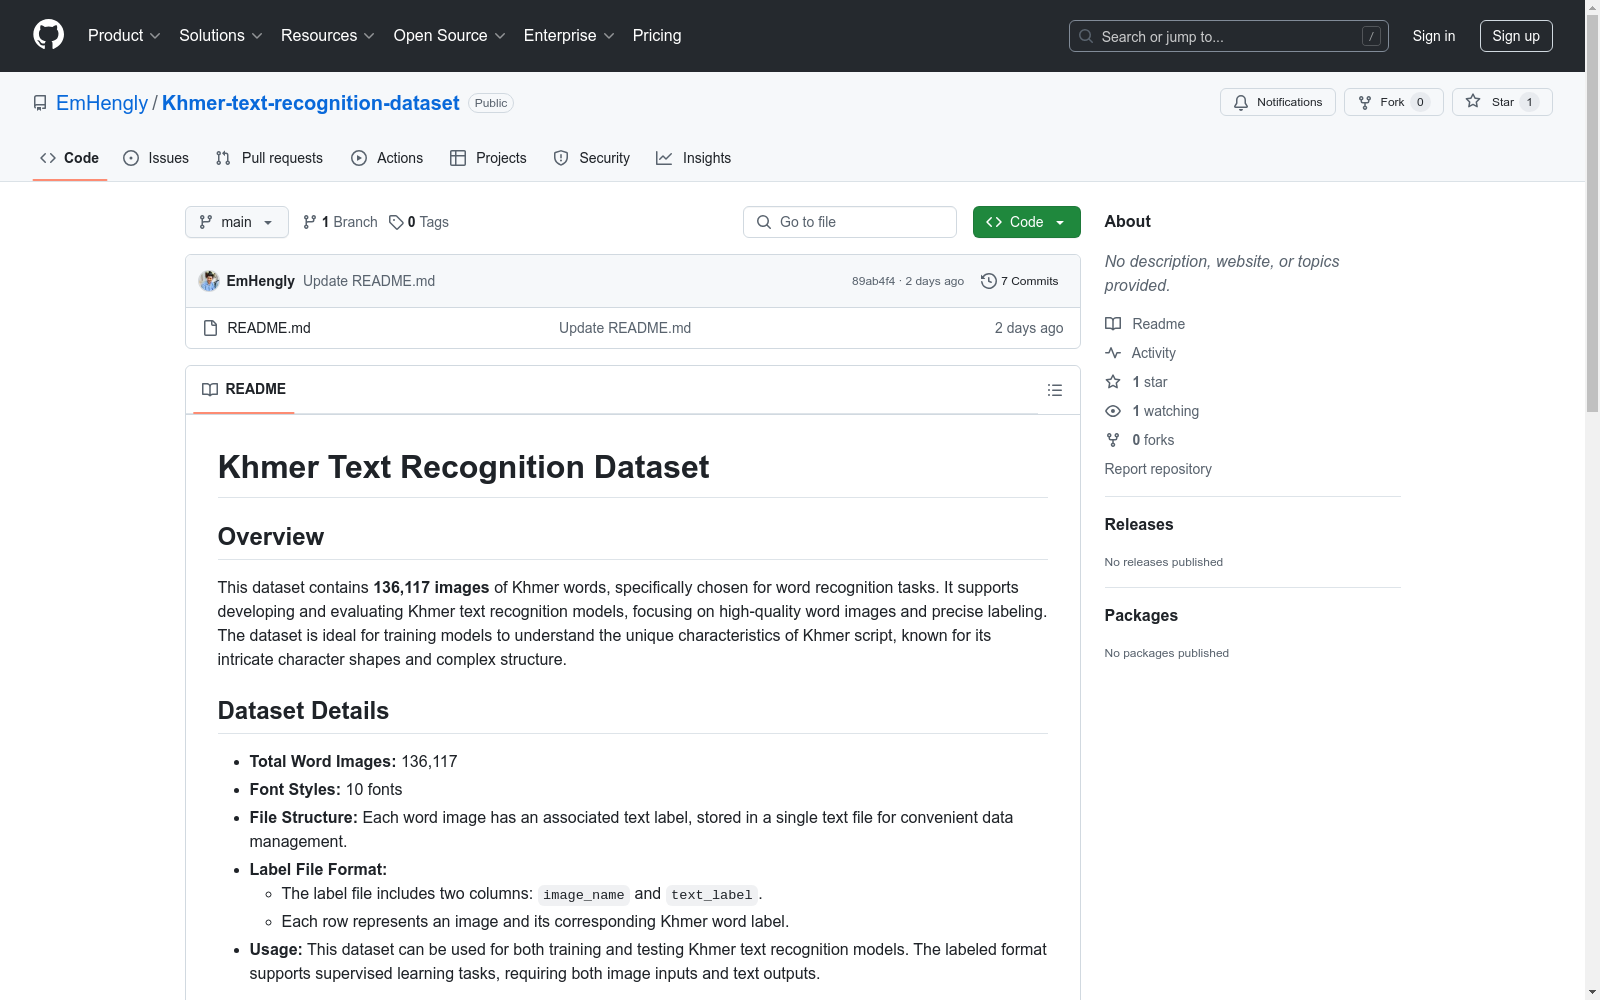
Task: Open the EmHengly owner link
Action: (x=102, y=103)
